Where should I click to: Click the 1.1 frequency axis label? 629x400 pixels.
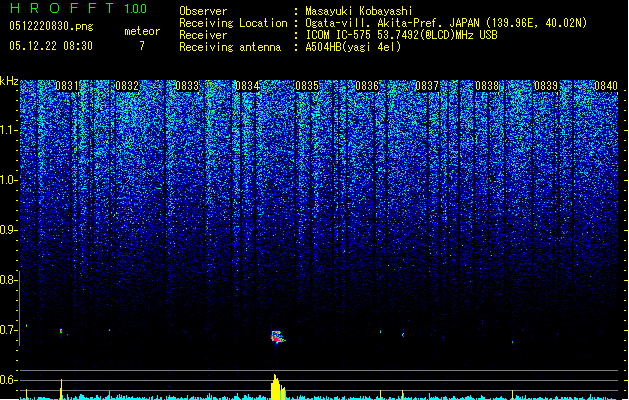point(9,130)
